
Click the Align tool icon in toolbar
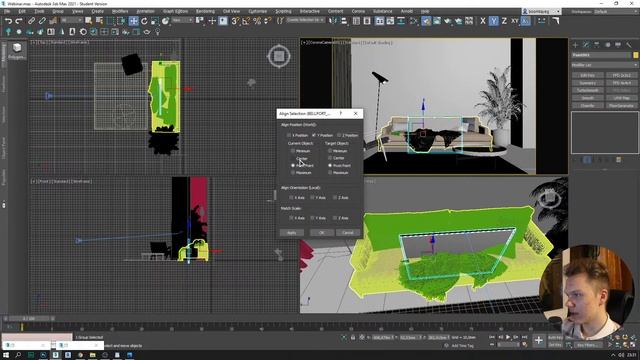pos(344,20)
